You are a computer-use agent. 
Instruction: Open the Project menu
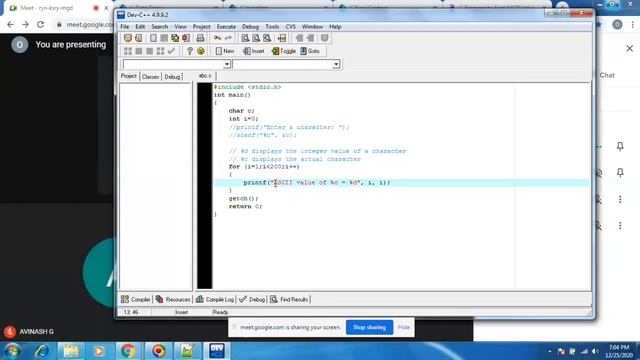point(201,27)
